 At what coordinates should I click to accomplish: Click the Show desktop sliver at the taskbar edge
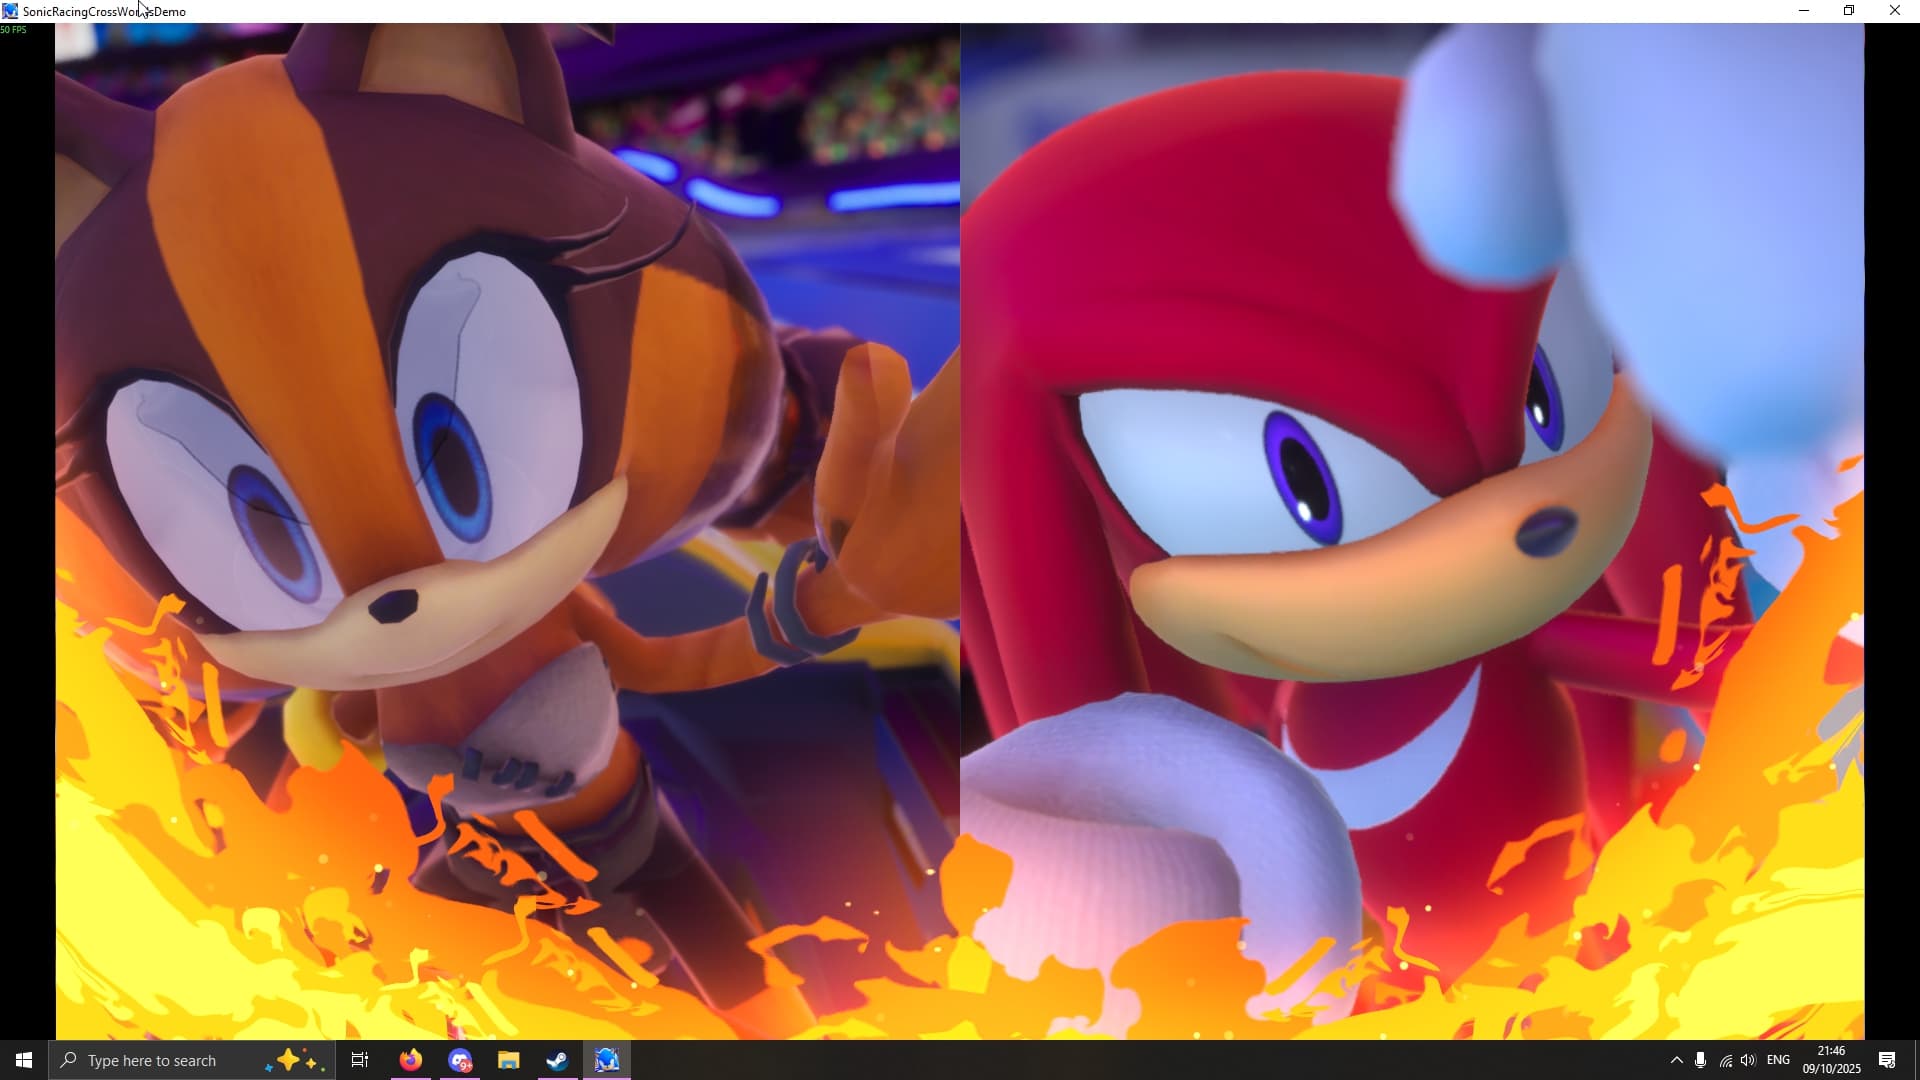point(1917,1060)
